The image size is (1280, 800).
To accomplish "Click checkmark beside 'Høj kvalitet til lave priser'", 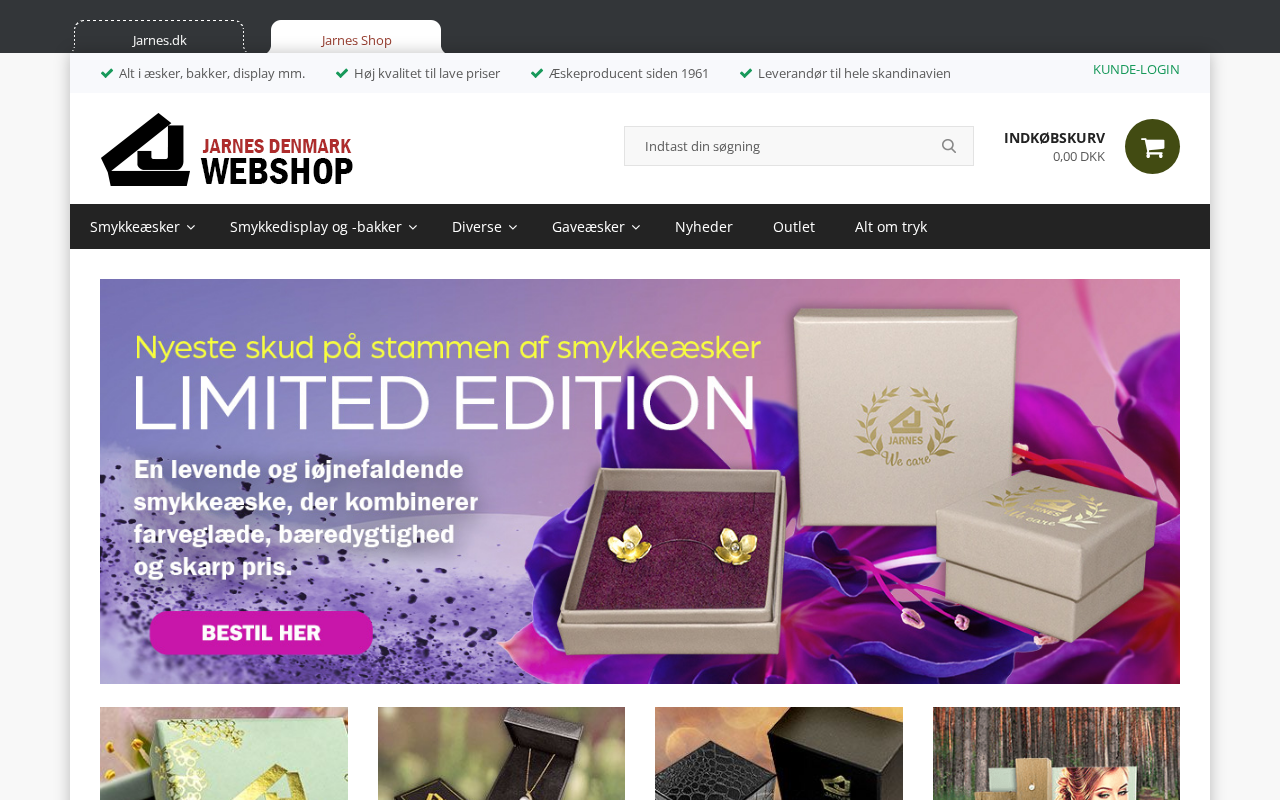I will point(342,73).
